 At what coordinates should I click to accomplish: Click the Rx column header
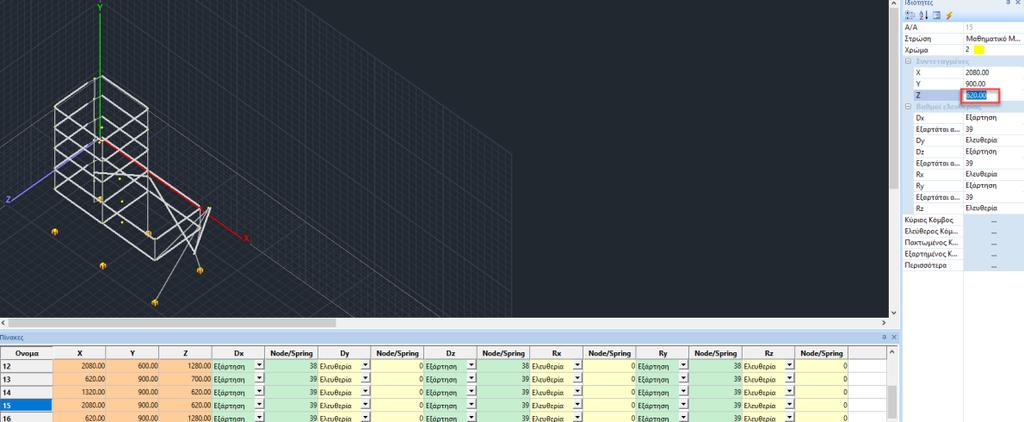556,353
